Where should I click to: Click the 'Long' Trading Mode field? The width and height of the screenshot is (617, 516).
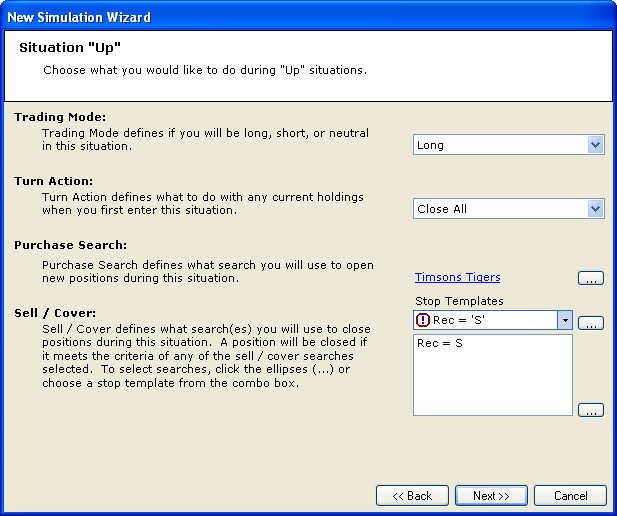coord(500,145)
